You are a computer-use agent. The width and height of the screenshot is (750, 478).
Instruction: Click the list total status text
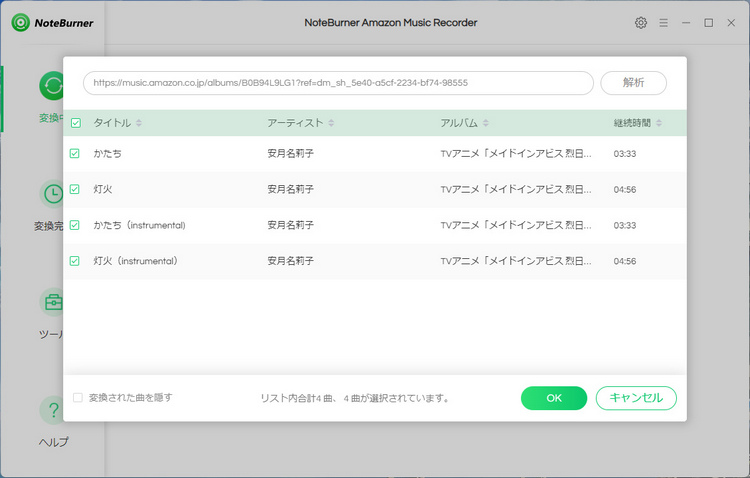pos(355,398)
